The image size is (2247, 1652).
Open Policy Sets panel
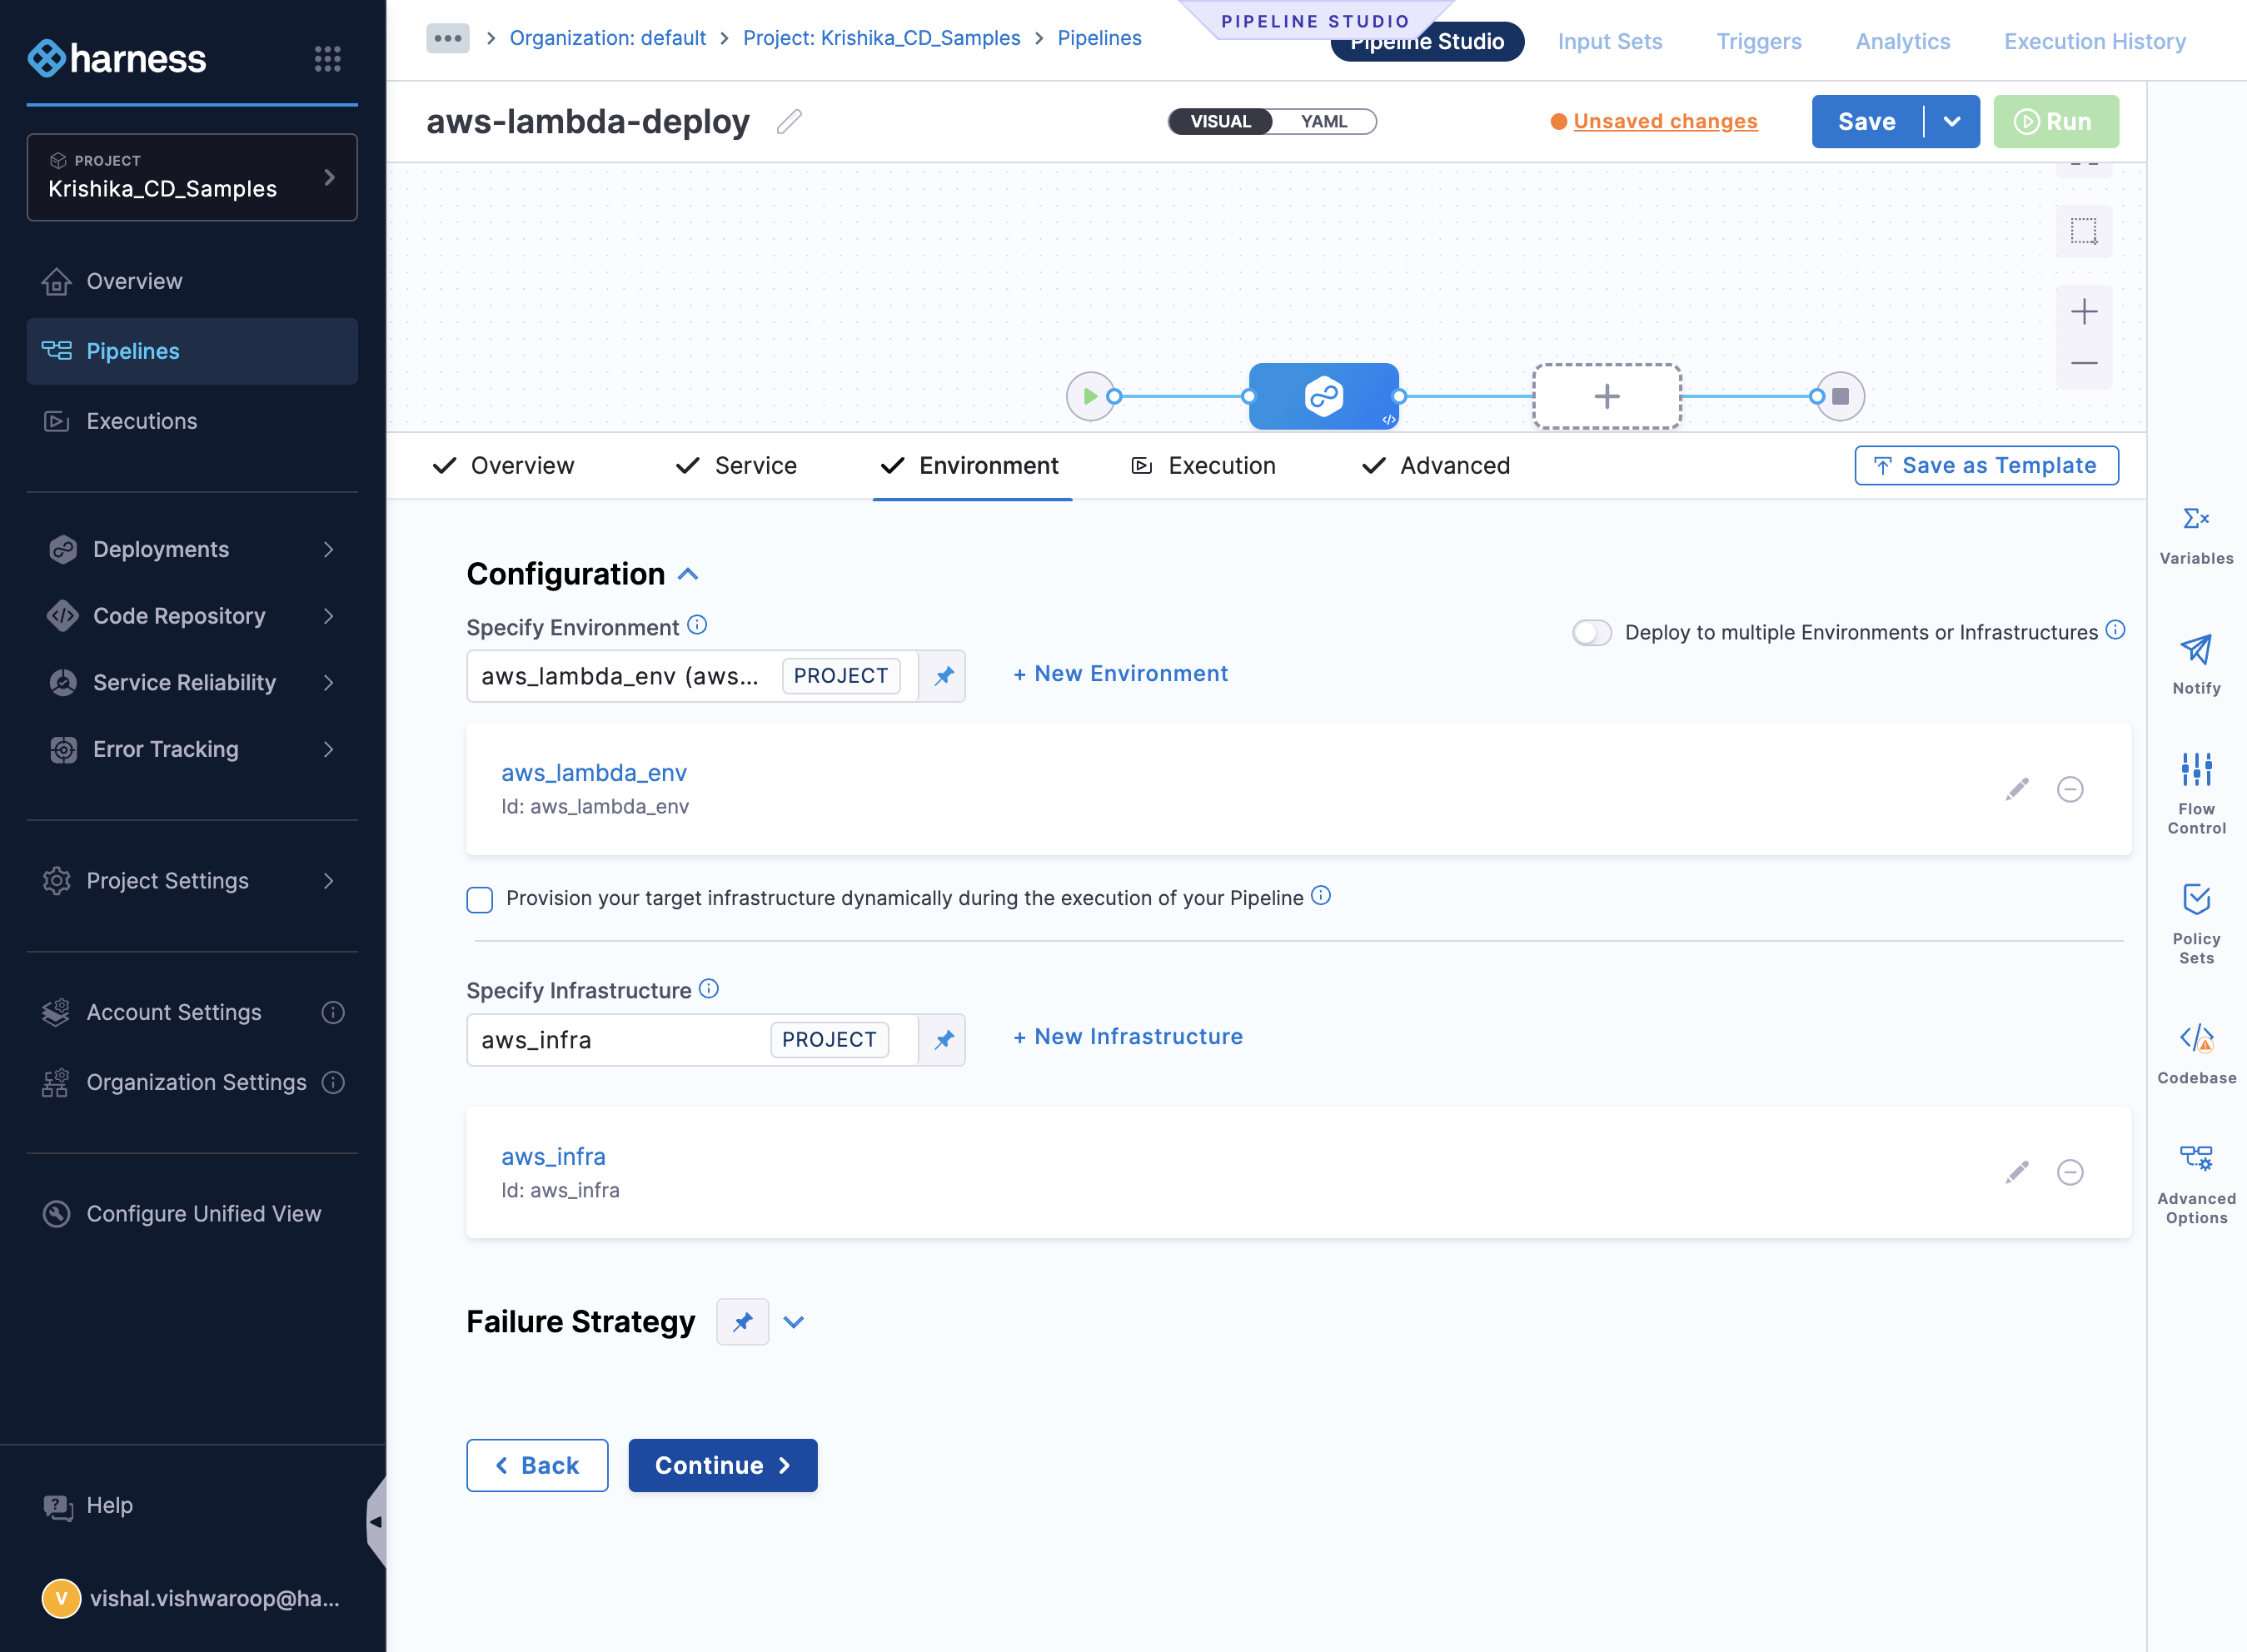pos(2196,924)
